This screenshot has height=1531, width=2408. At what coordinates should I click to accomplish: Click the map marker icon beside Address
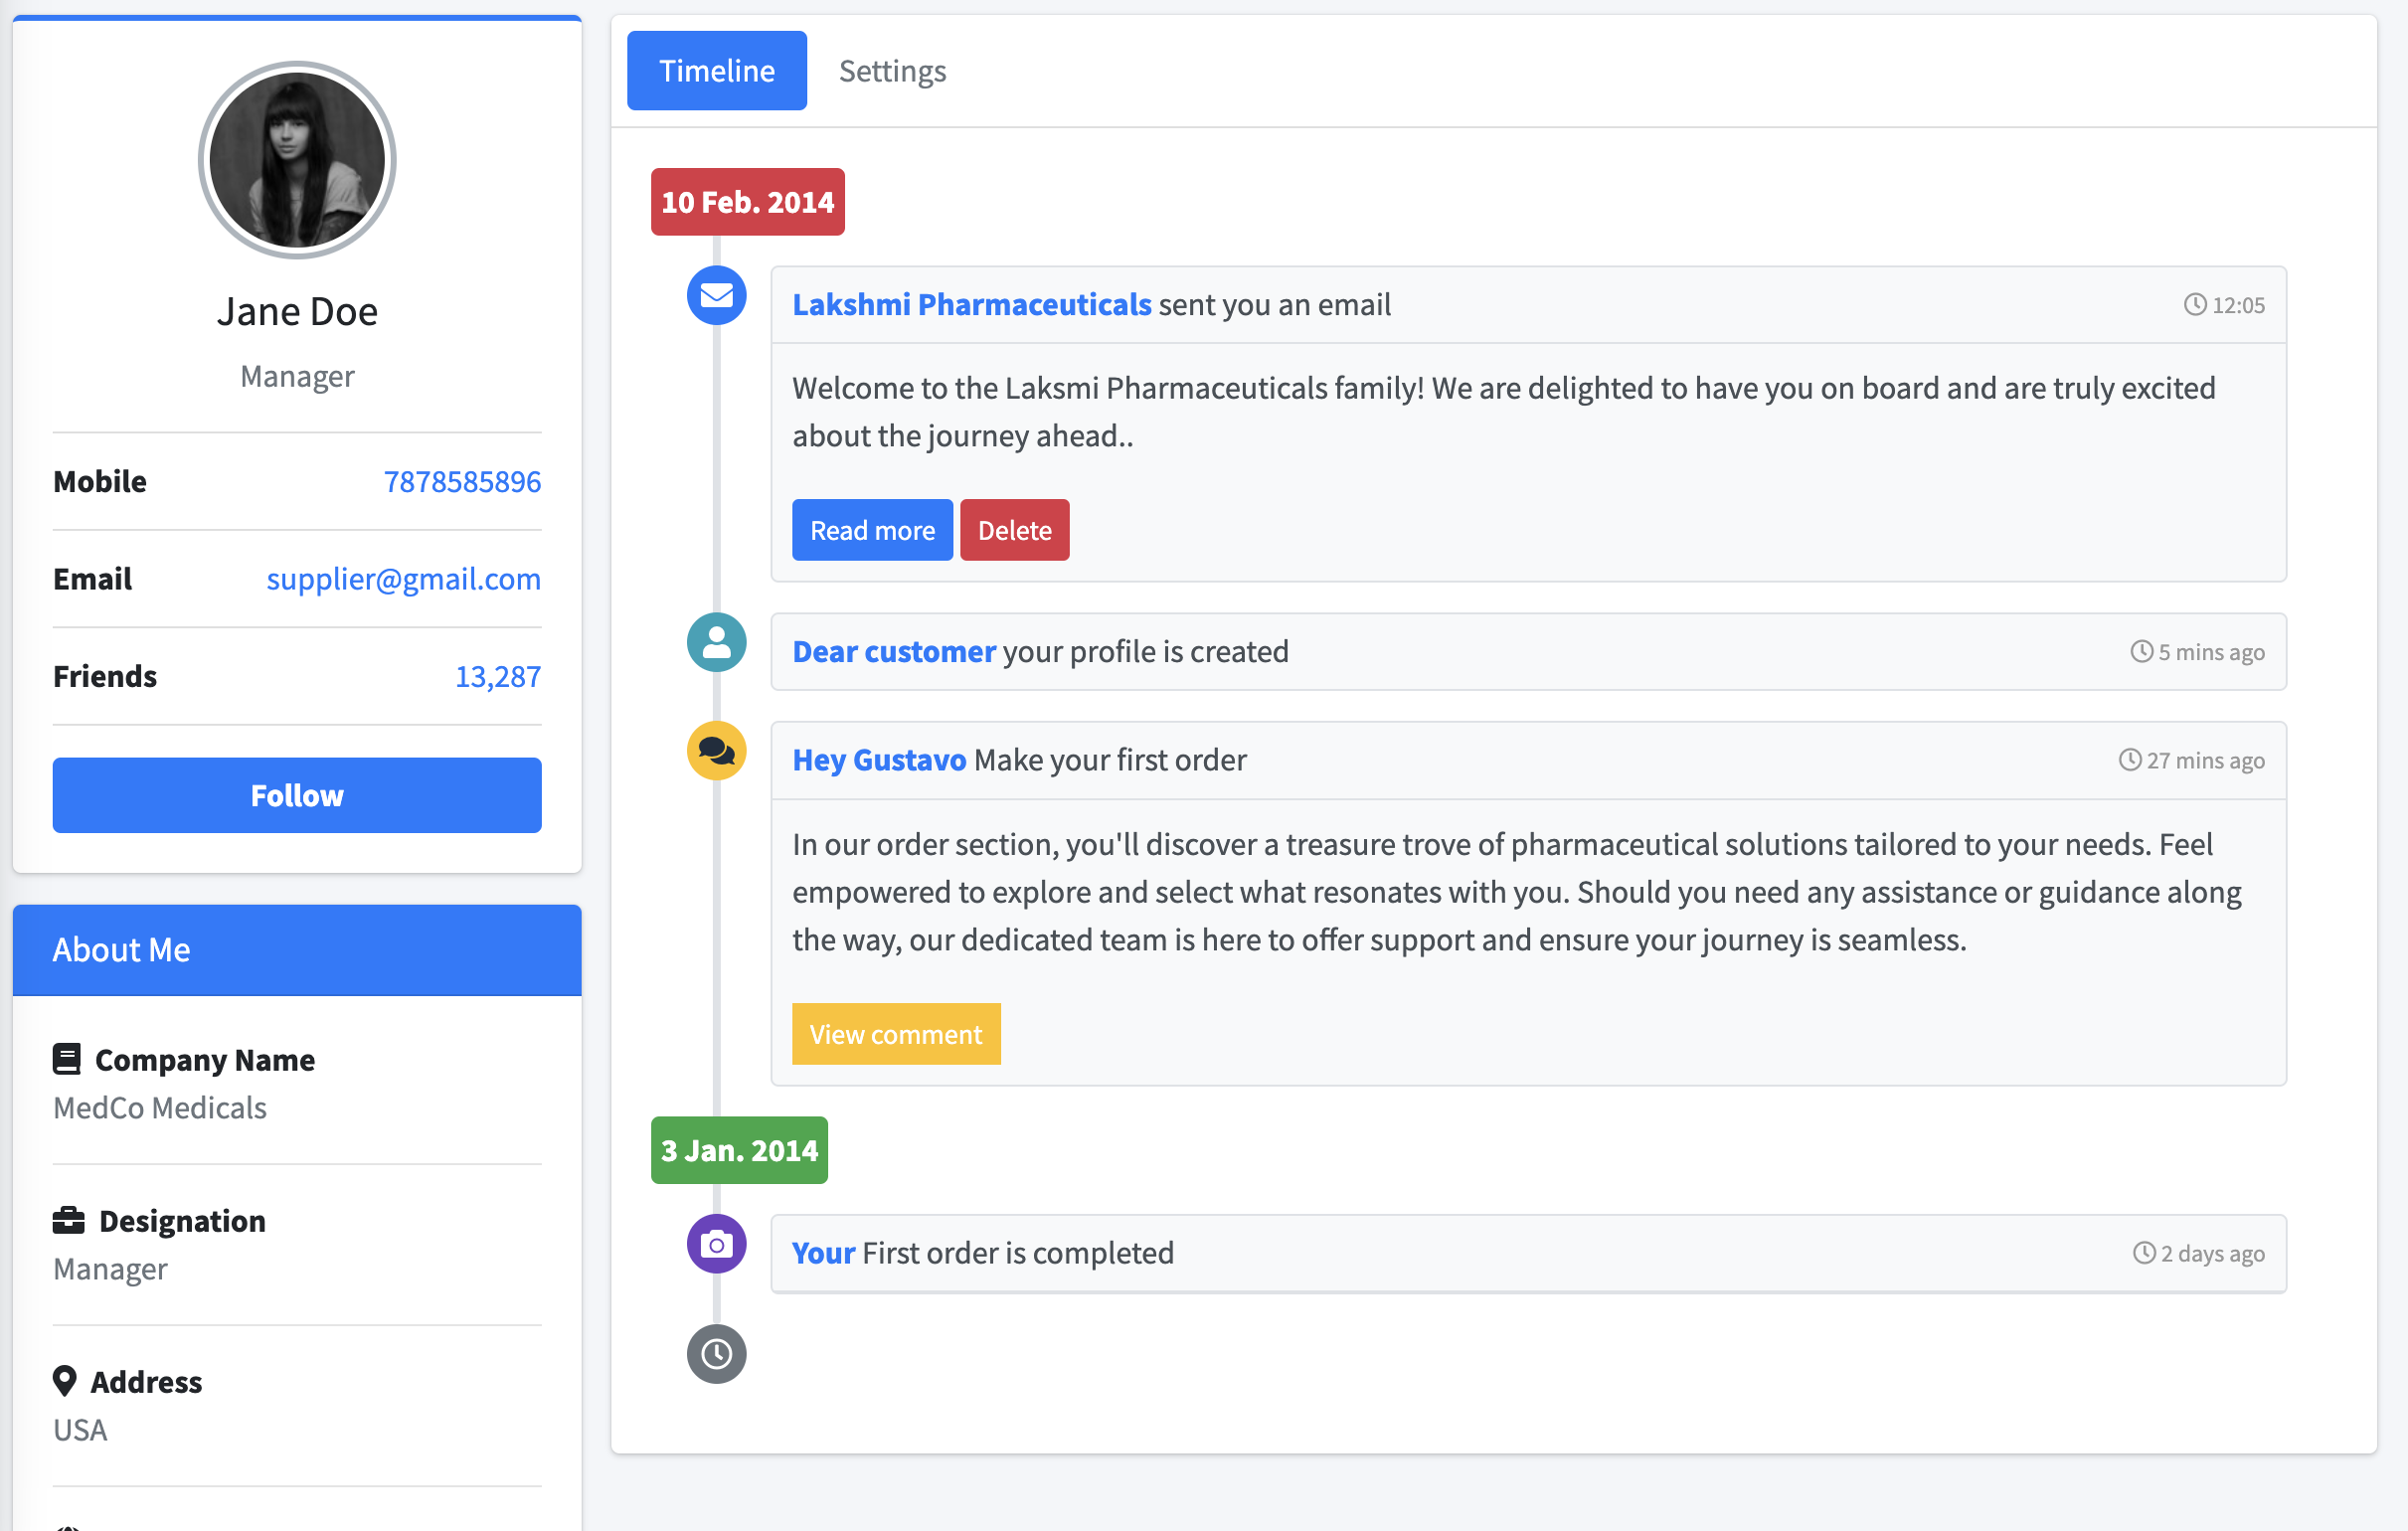65,1381
